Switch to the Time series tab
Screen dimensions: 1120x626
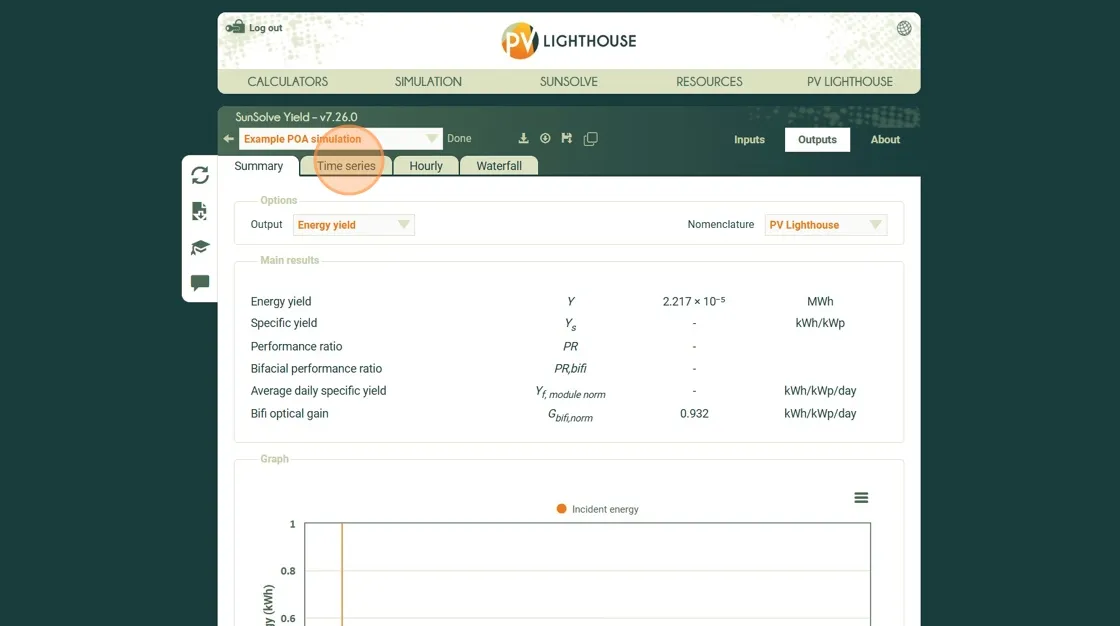tap(346, 166)
